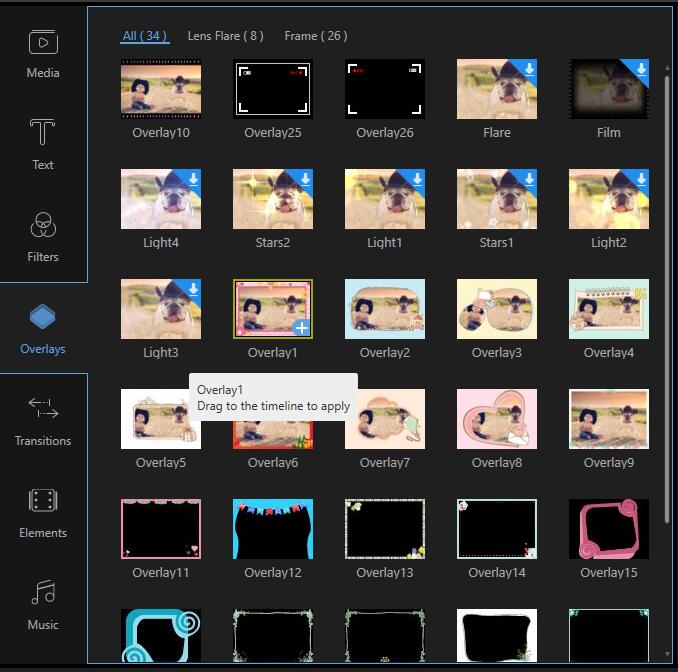Viewport: 678px width, 672px height.
Task: Select the Overlay26 thumbnail
Action: [385, 89]
